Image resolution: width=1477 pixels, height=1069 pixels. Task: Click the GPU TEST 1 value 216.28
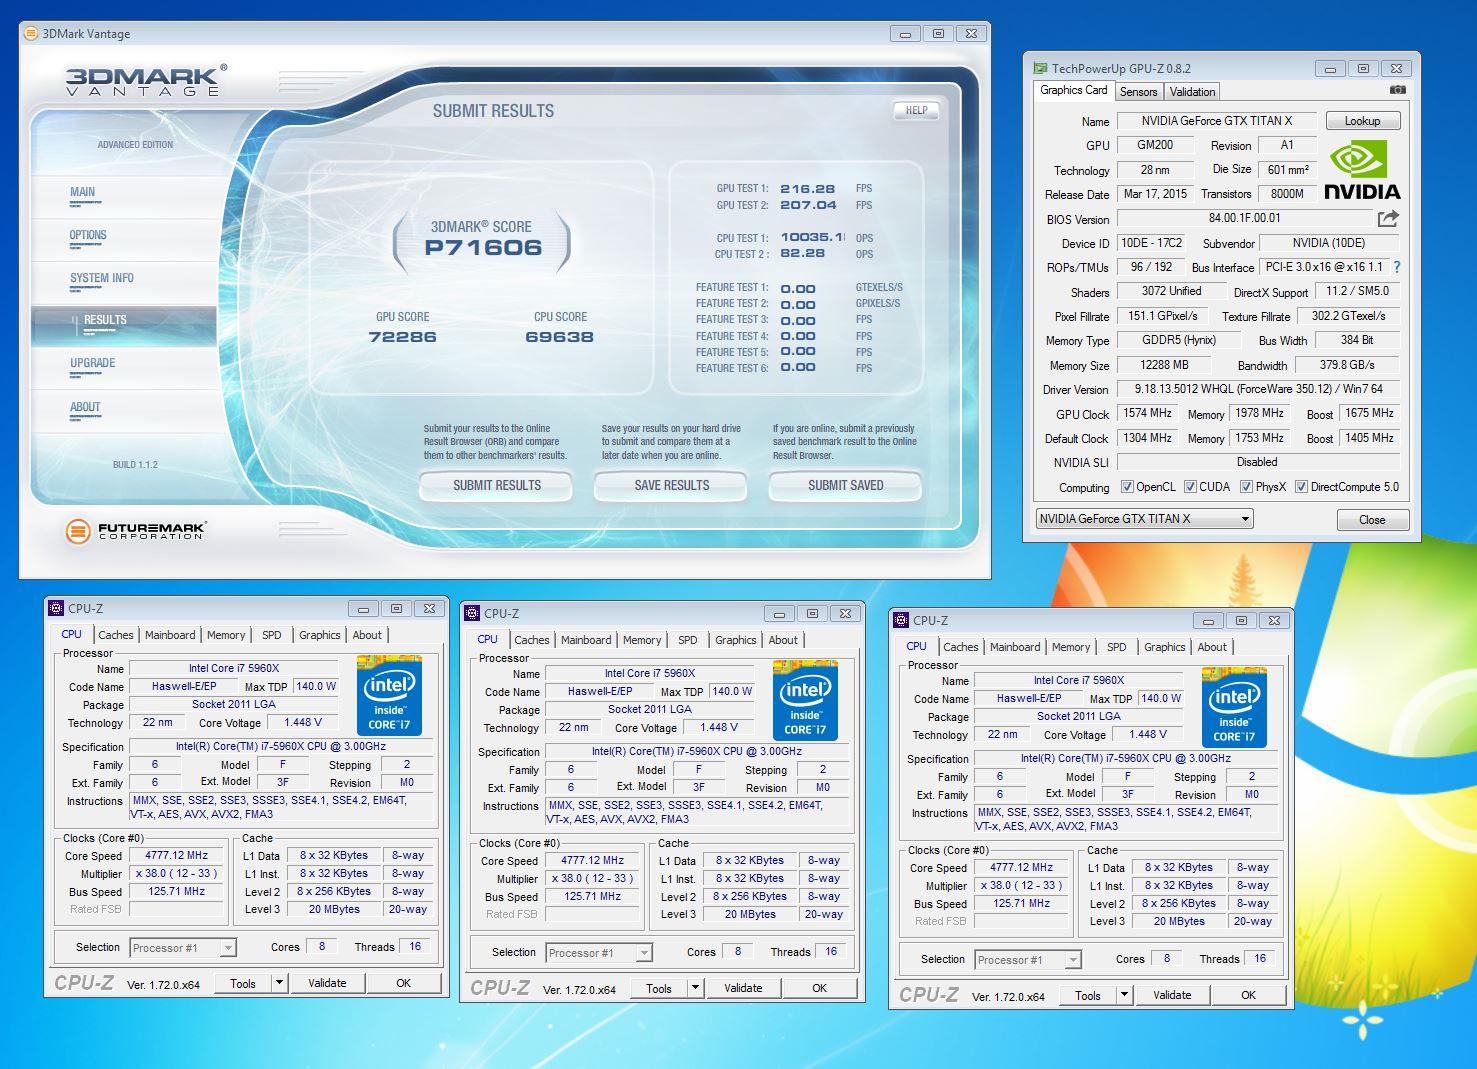click(x=808, y=188)
